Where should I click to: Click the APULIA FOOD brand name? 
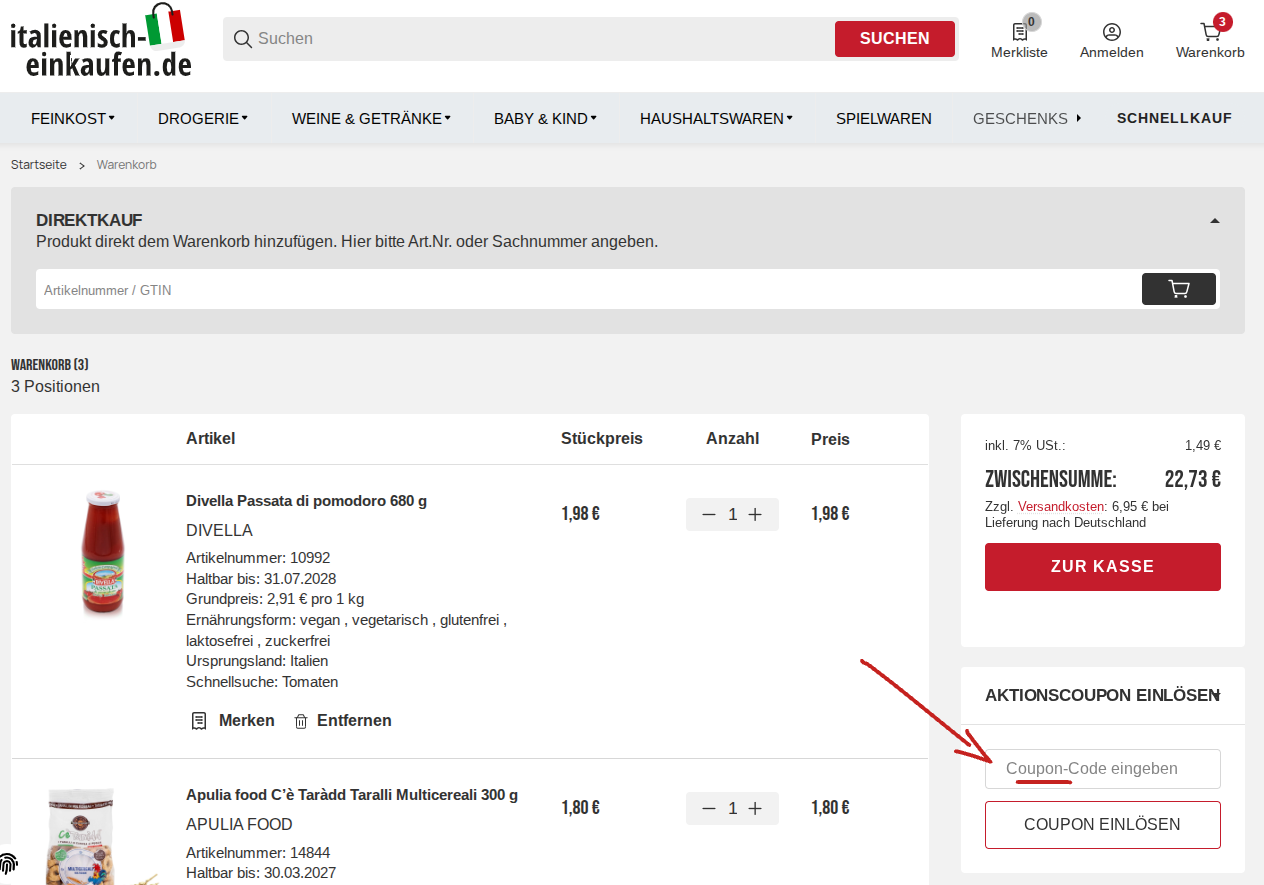click(239, 824)
